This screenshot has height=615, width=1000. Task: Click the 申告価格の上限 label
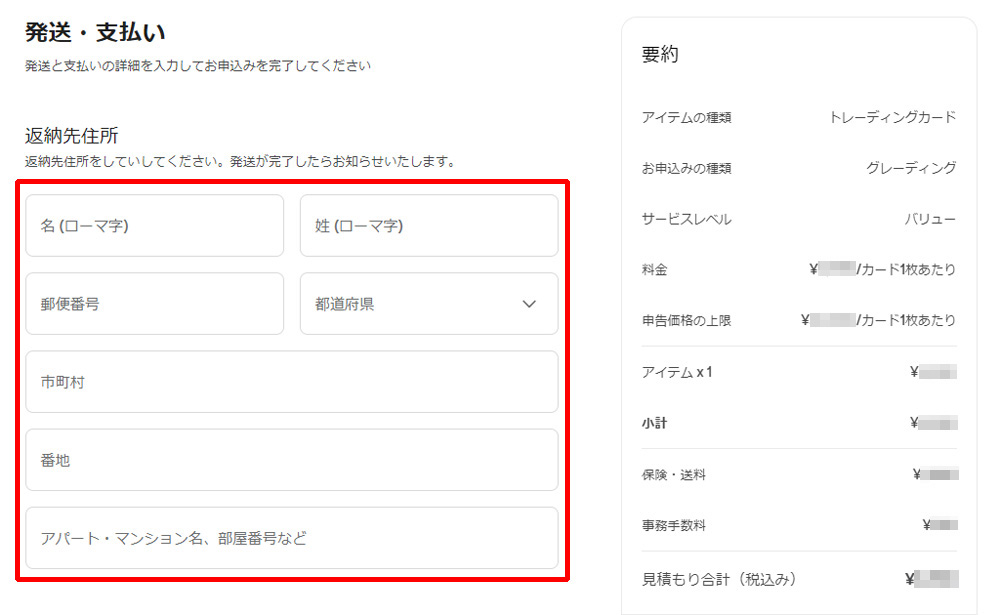pyautogui.click(x=686, y=320)
